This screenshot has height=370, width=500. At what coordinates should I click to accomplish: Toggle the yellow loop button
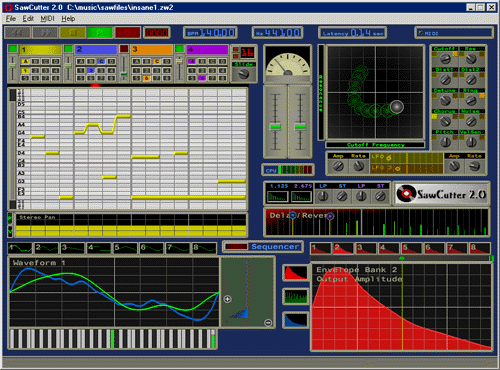(x=72, y=33)
